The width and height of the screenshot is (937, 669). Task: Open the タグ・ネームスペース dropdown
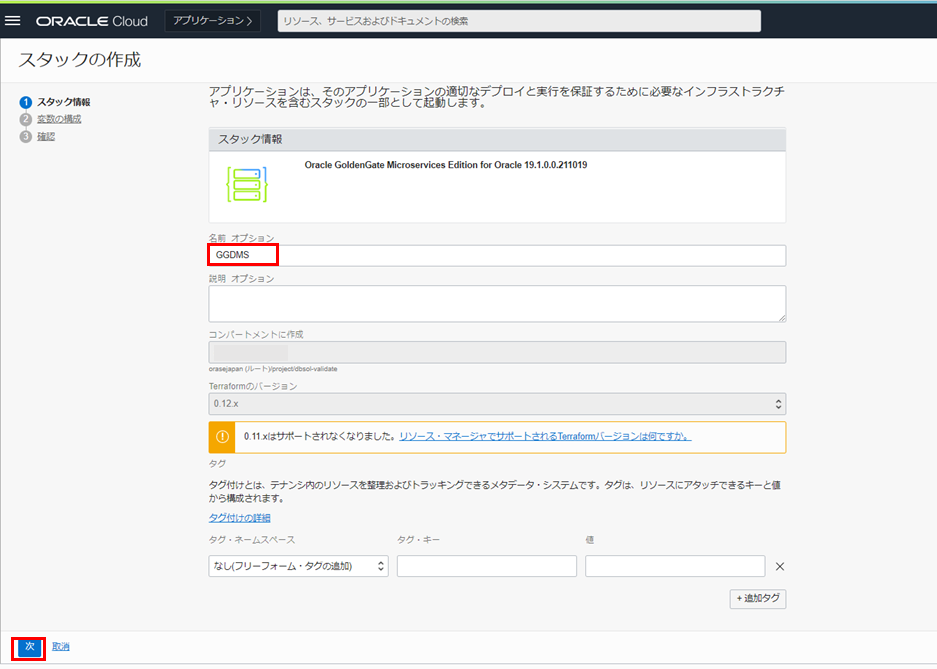[298, 567]
